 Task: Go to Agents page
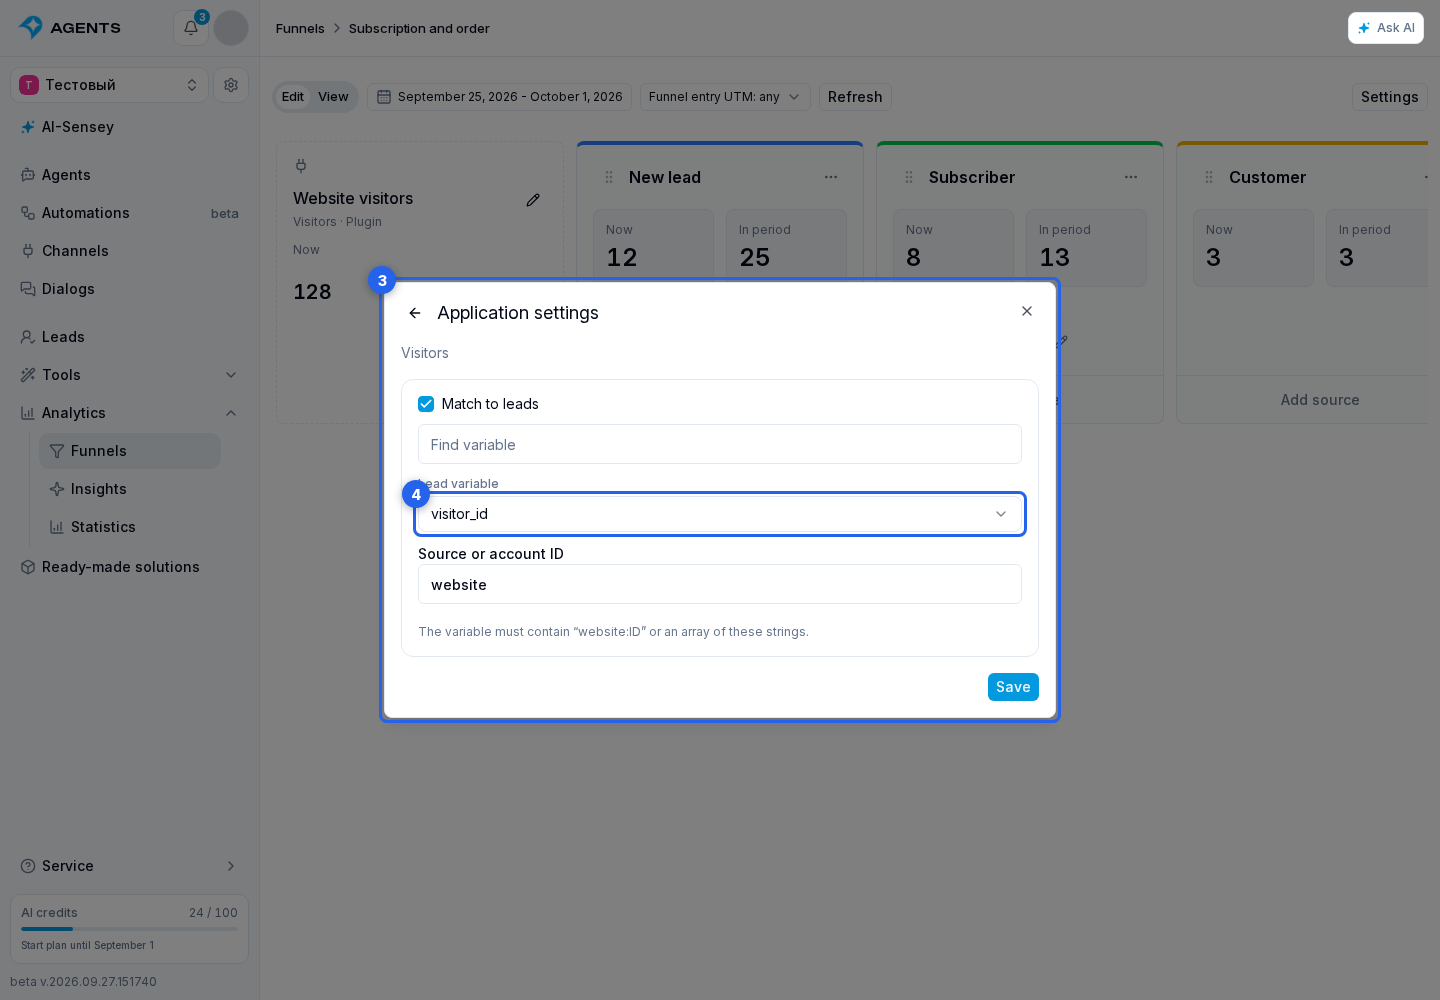130,175
